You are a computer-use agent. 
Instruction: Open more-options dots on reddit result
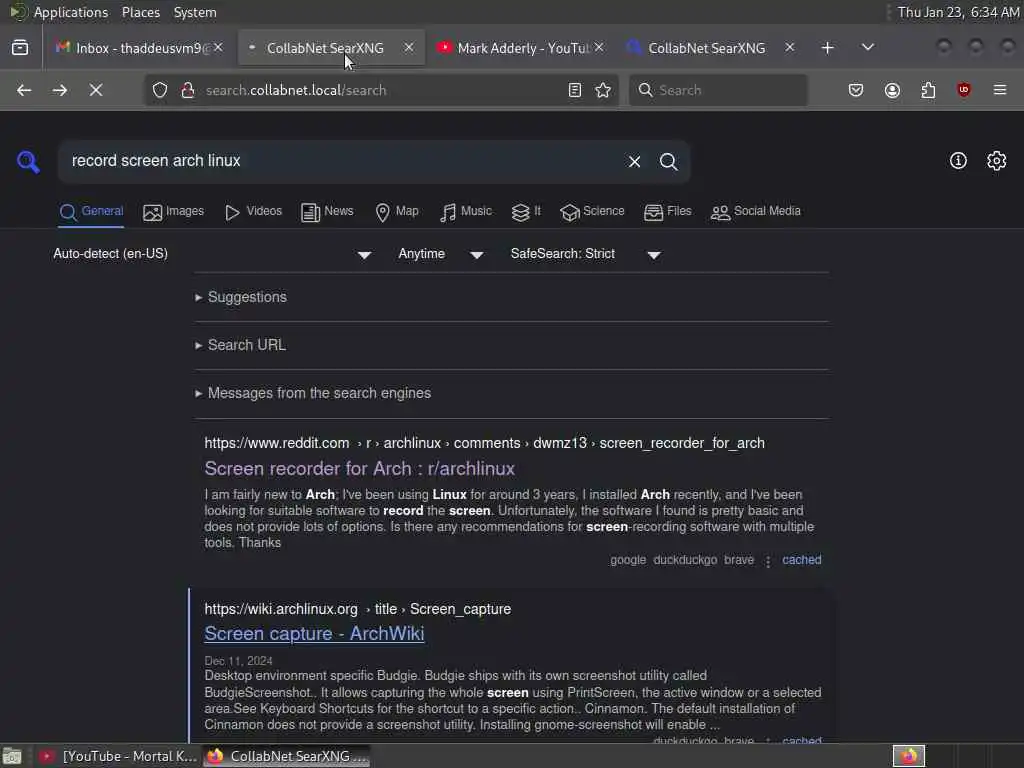coord(768,561)
